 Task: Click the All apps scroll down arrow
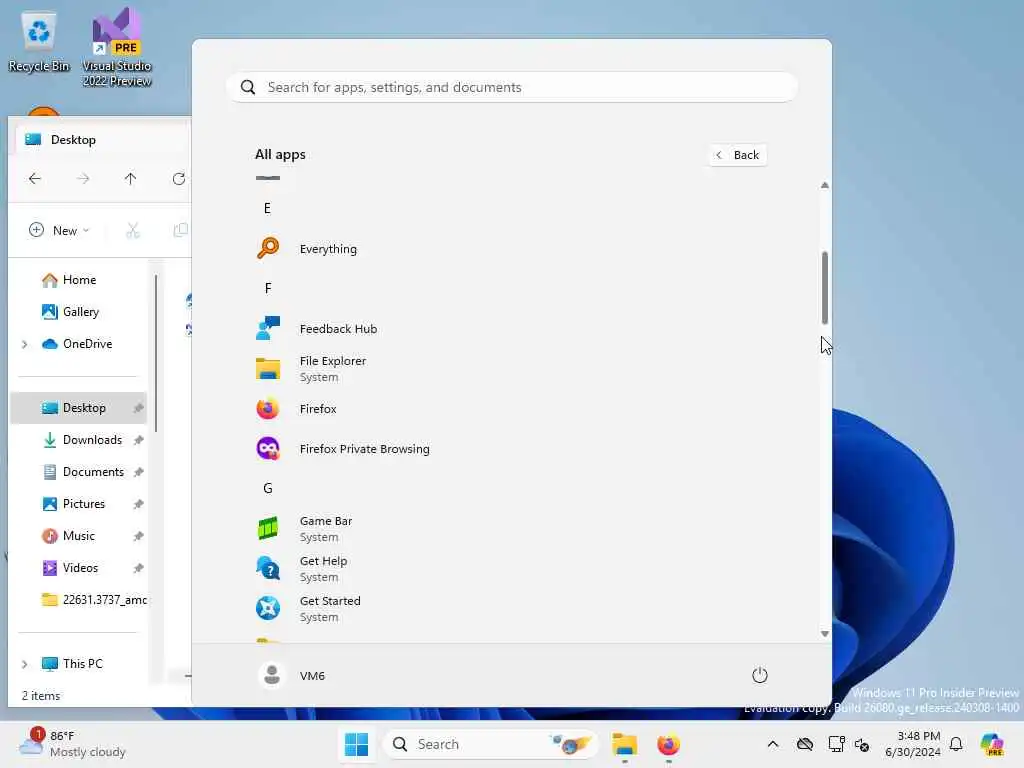(x=825, y=633)
